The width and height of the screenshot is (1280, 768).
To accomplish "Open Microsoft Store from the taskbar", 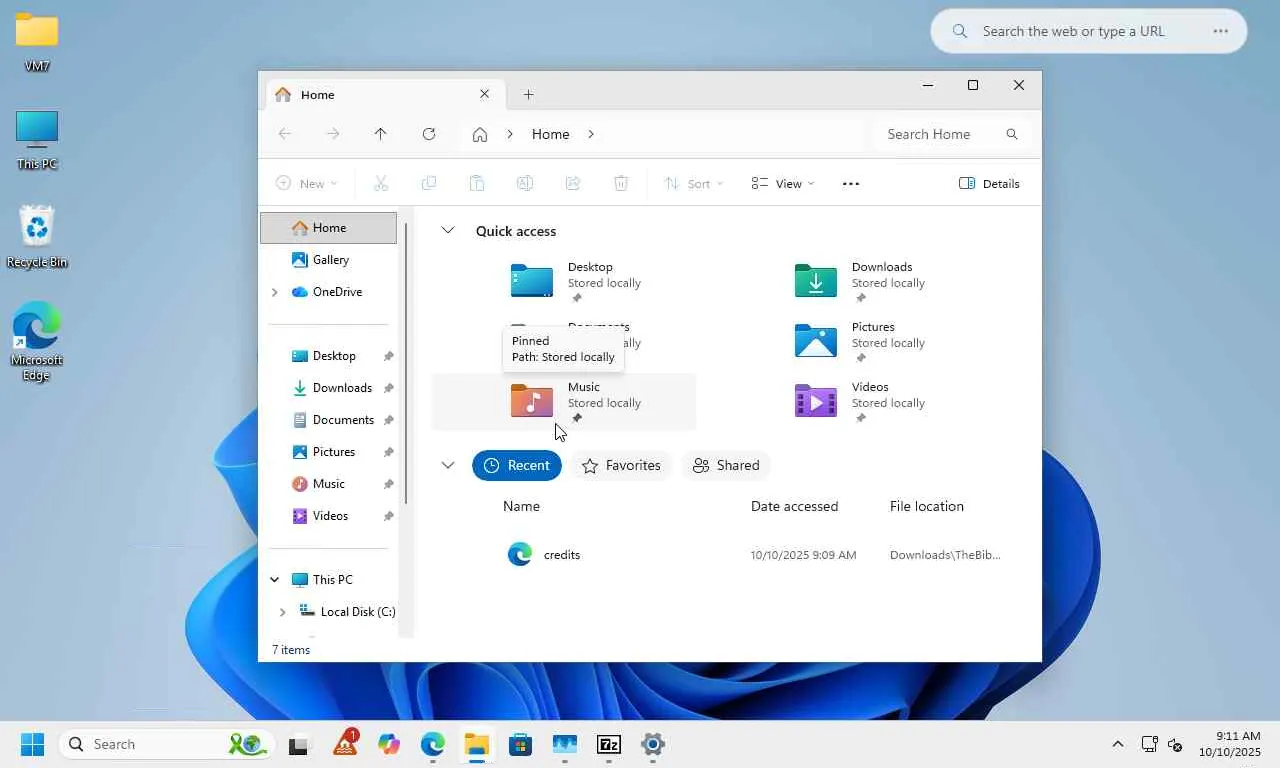I will (520, 744).
